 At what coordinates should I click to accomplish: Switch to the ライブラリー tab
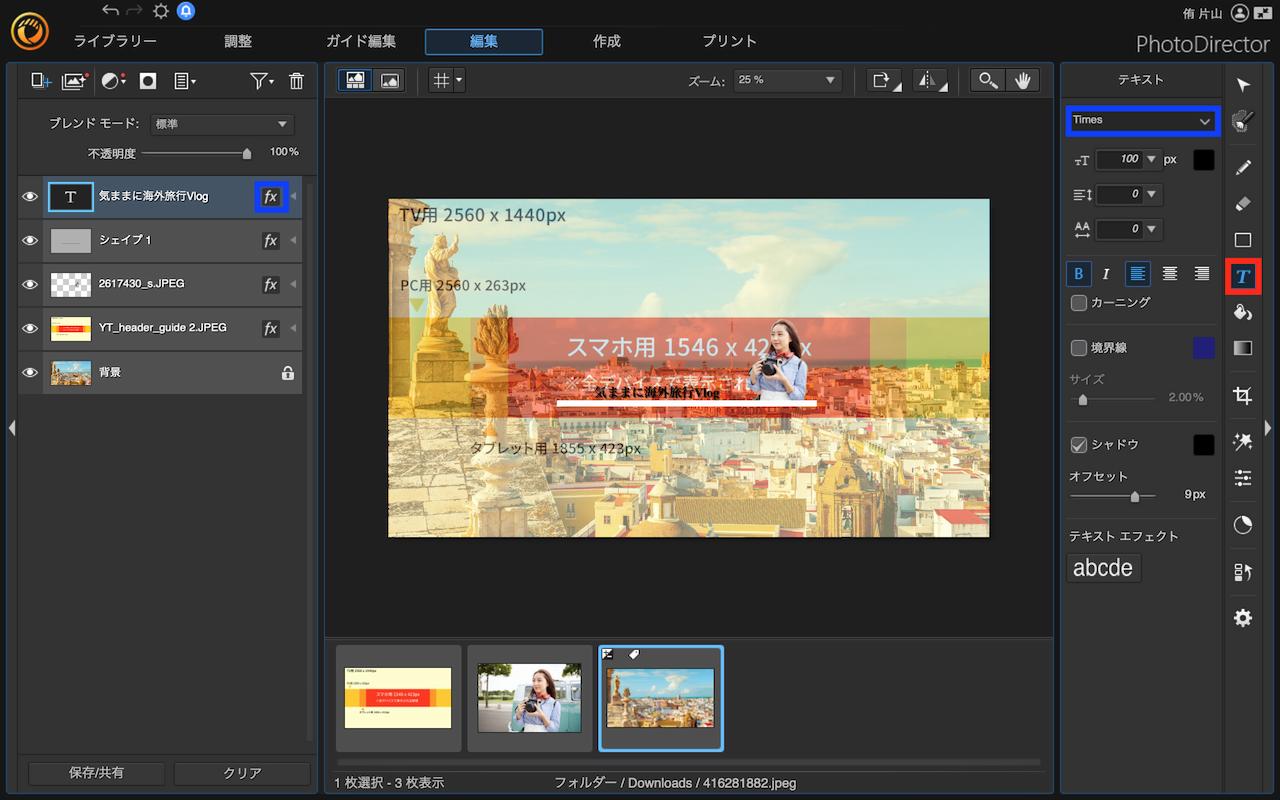point(115,41)
